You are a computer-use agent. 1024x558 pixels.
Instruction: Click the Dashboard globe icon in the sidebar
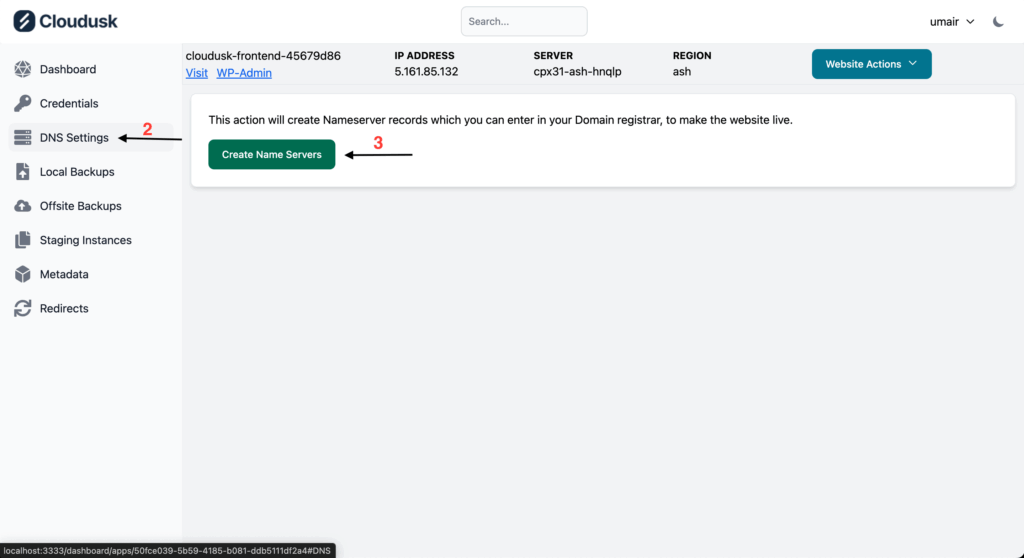(22, 69)
